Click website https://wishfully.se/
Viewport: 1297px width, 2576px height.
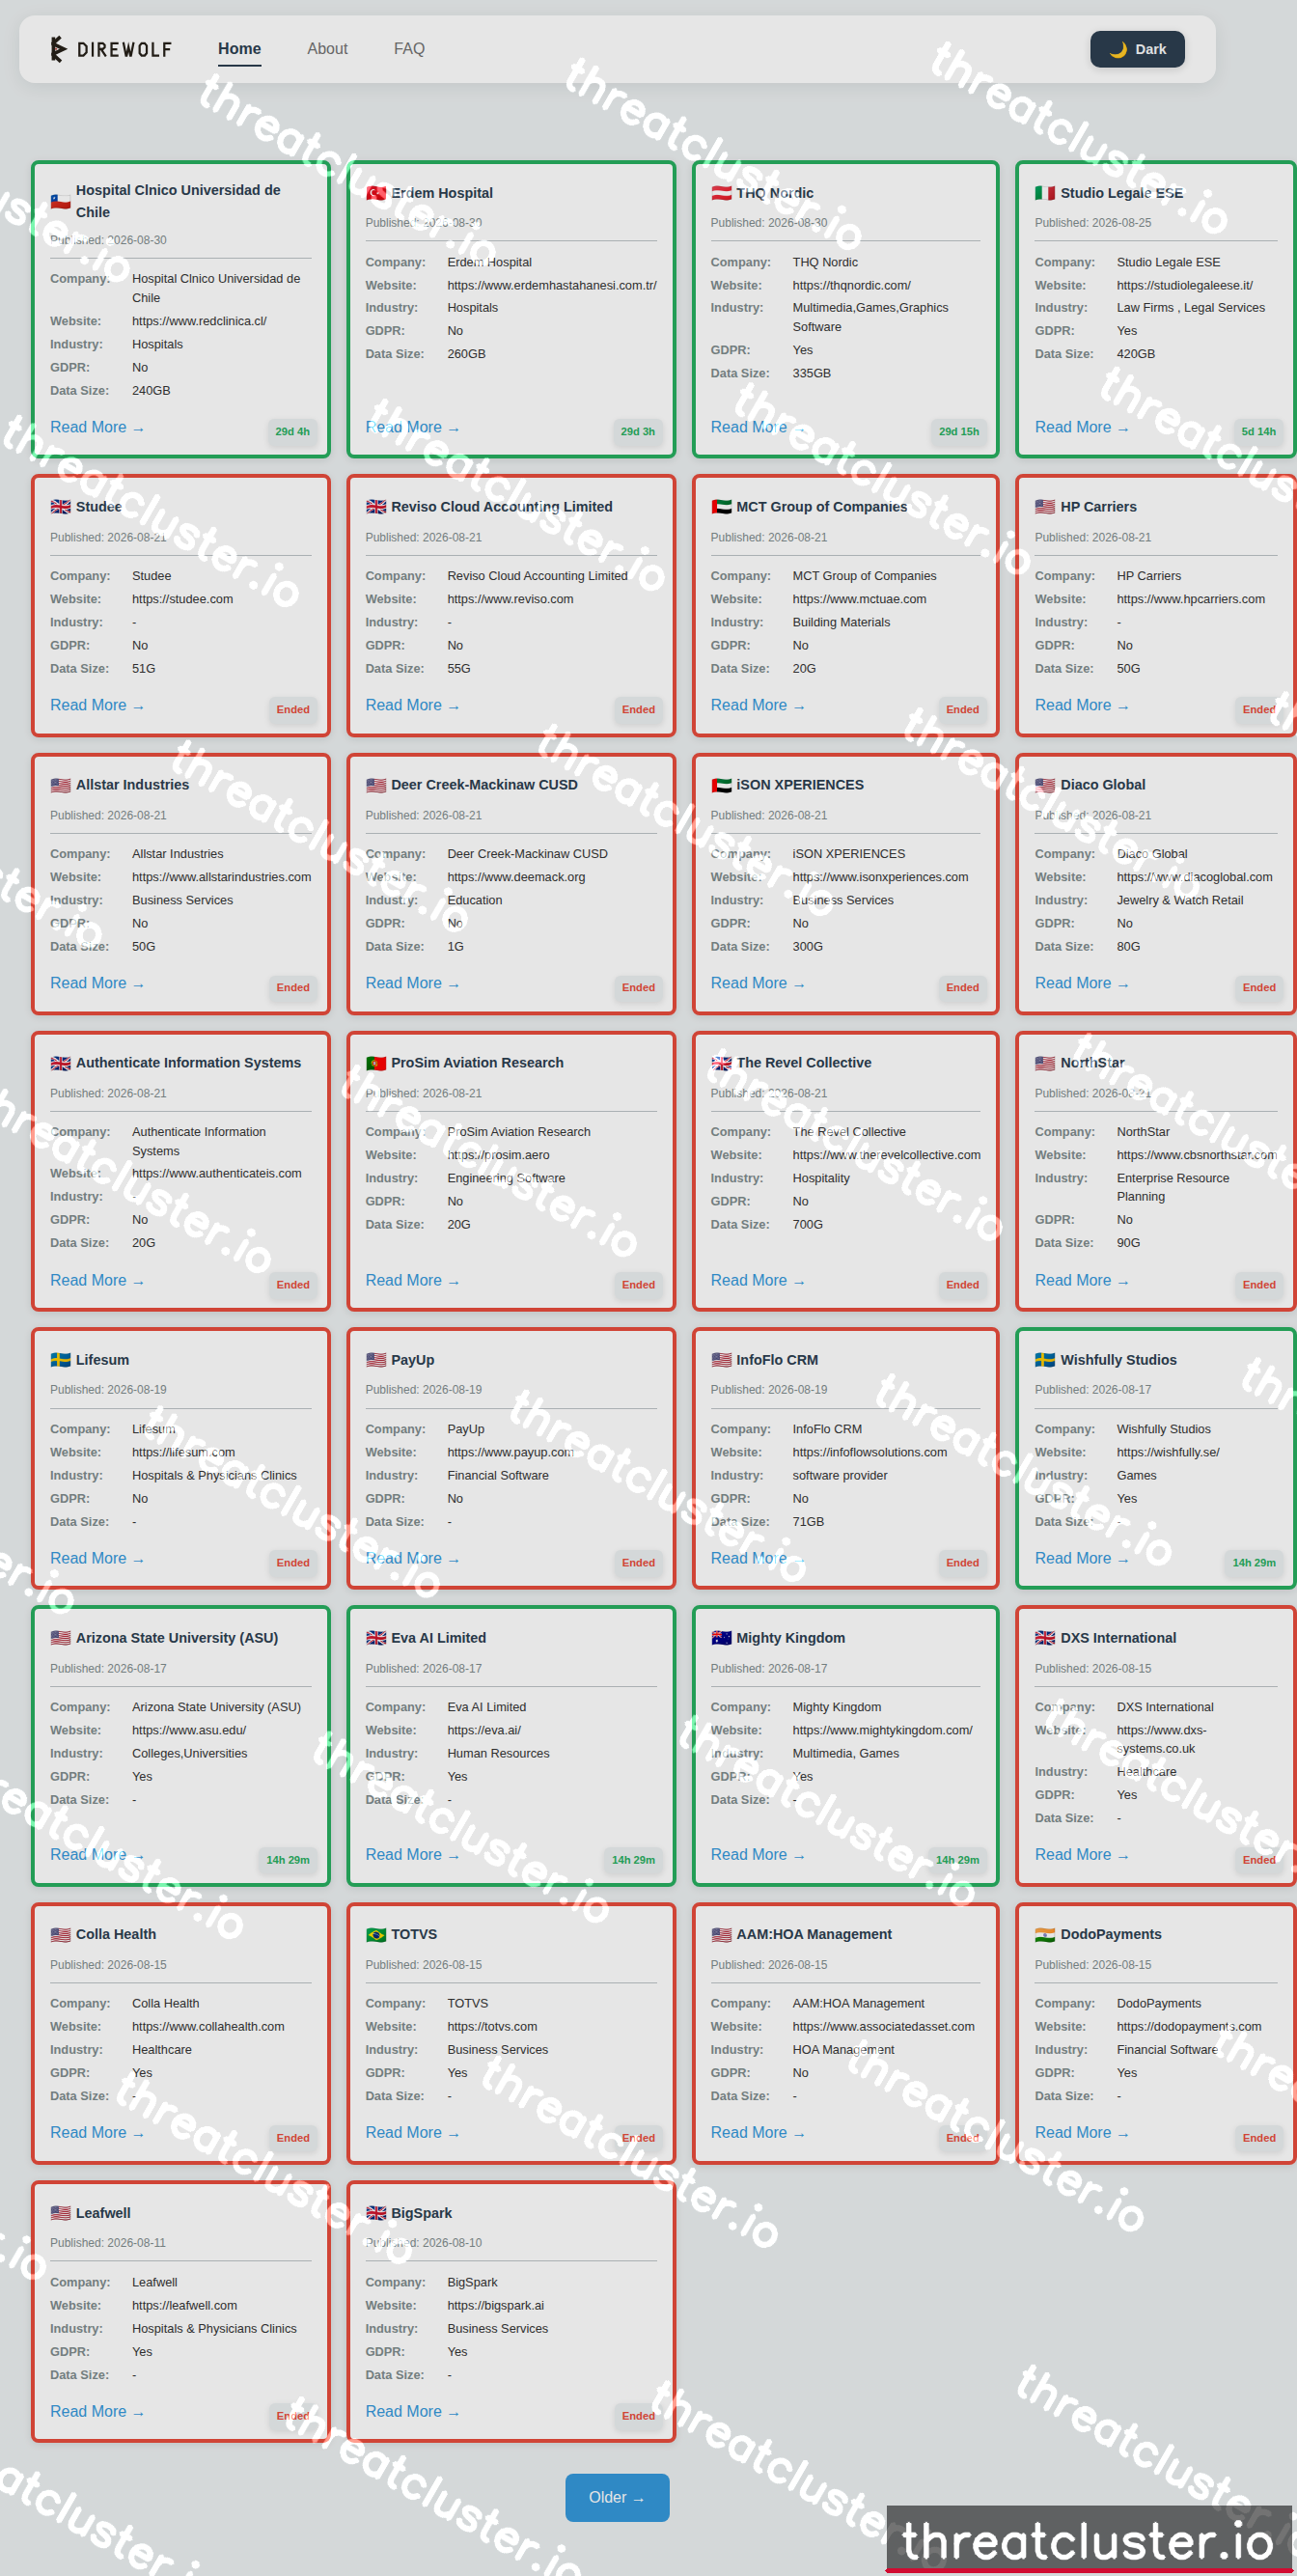coord(1168,1452)
